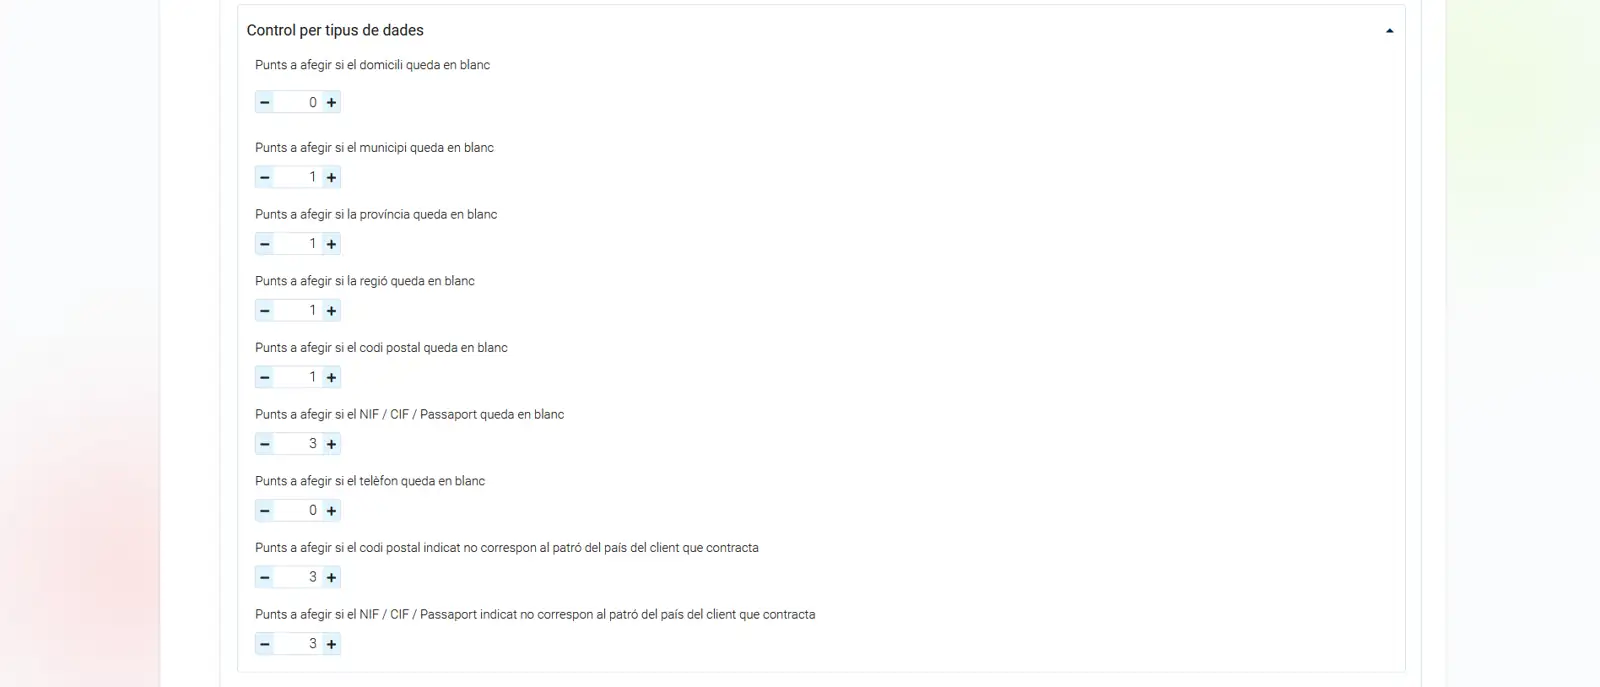Decrease points for blank domicili
Viewport: 1600px width, 687px height.
[x=265, y=102]
